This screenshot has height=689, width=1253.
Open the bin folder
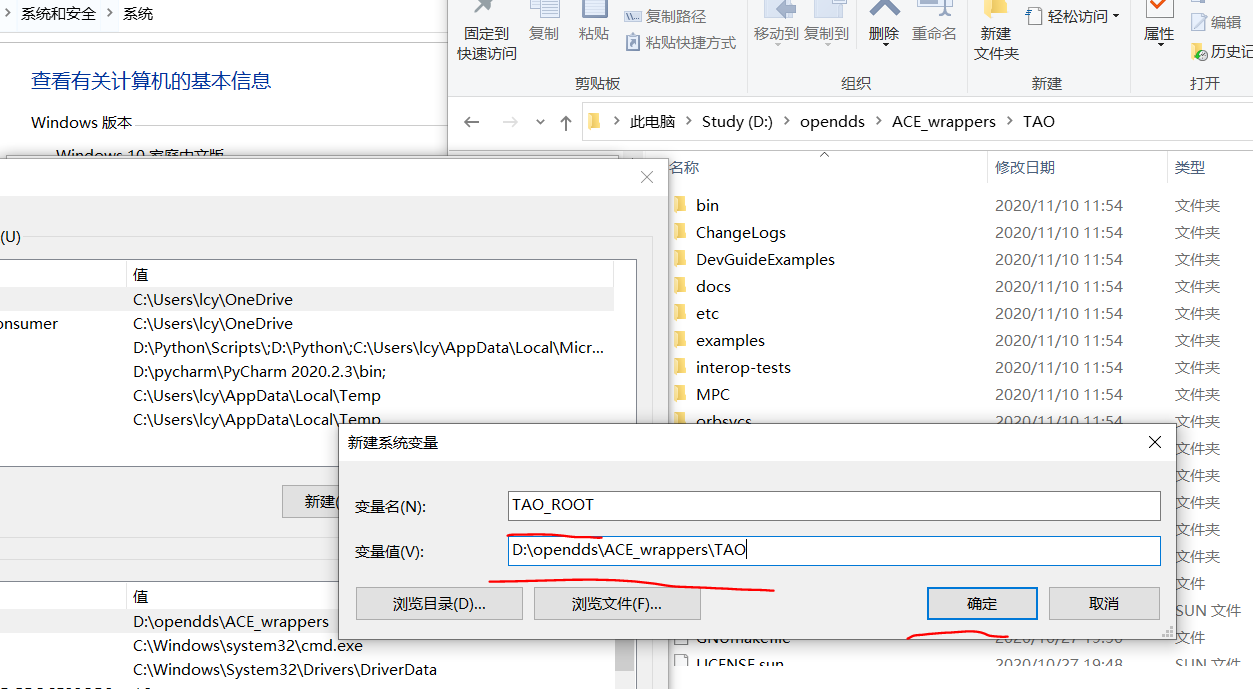(707, 204)
